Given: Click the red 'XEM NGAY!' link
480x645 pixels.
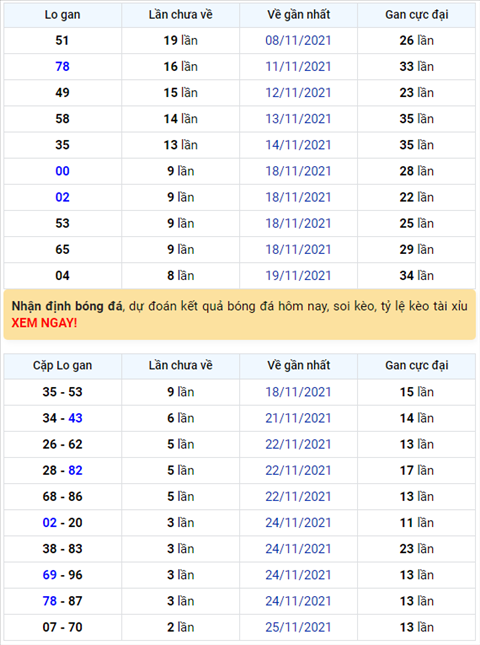Looking at the screenshot, I should pos(44,323).
